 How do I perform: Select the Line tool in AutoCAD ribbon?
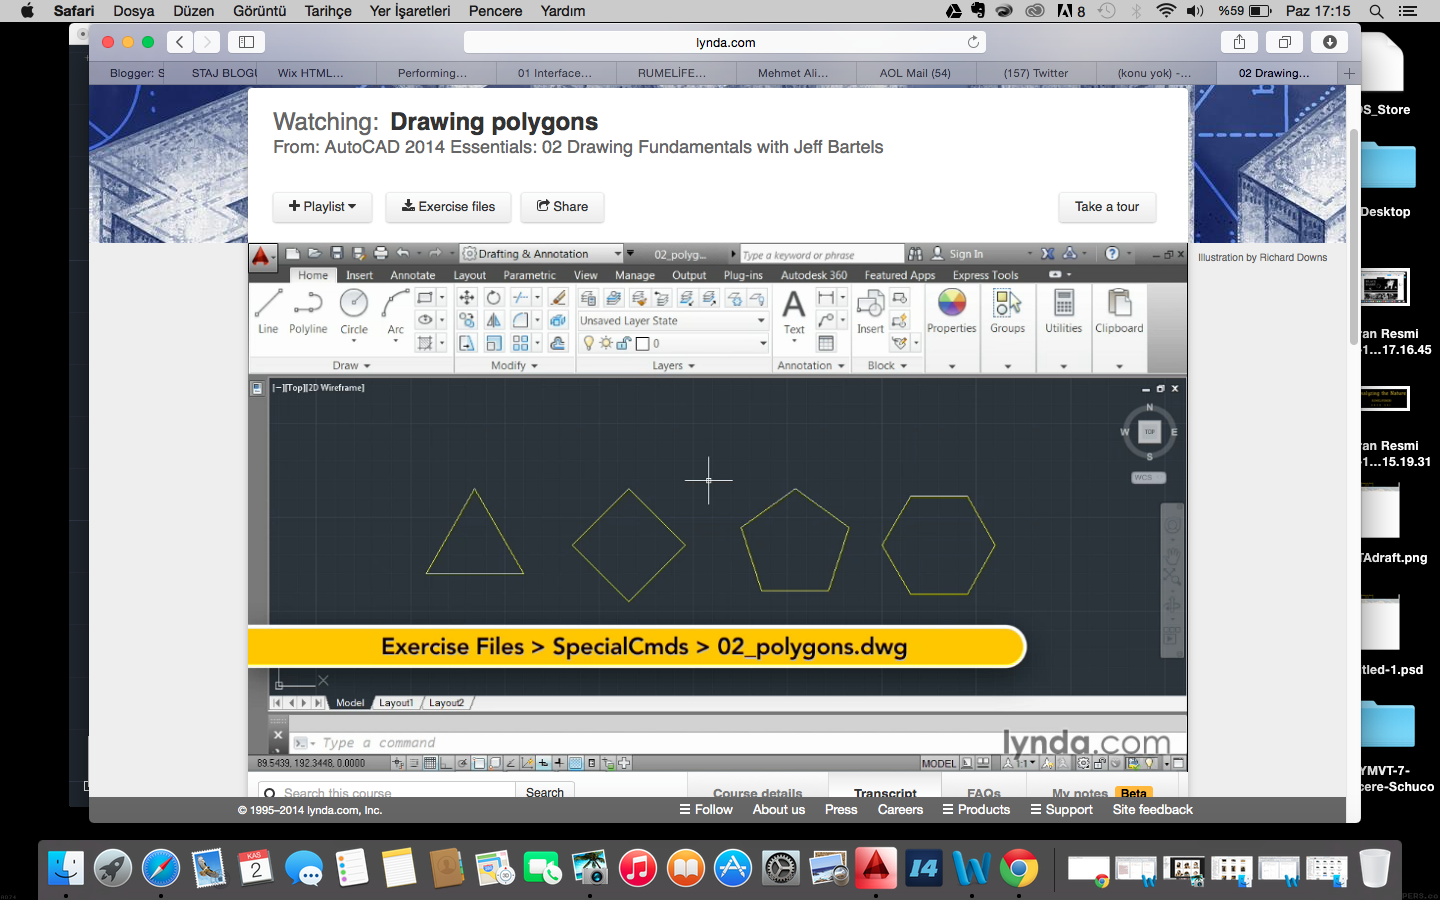point(268,311)
